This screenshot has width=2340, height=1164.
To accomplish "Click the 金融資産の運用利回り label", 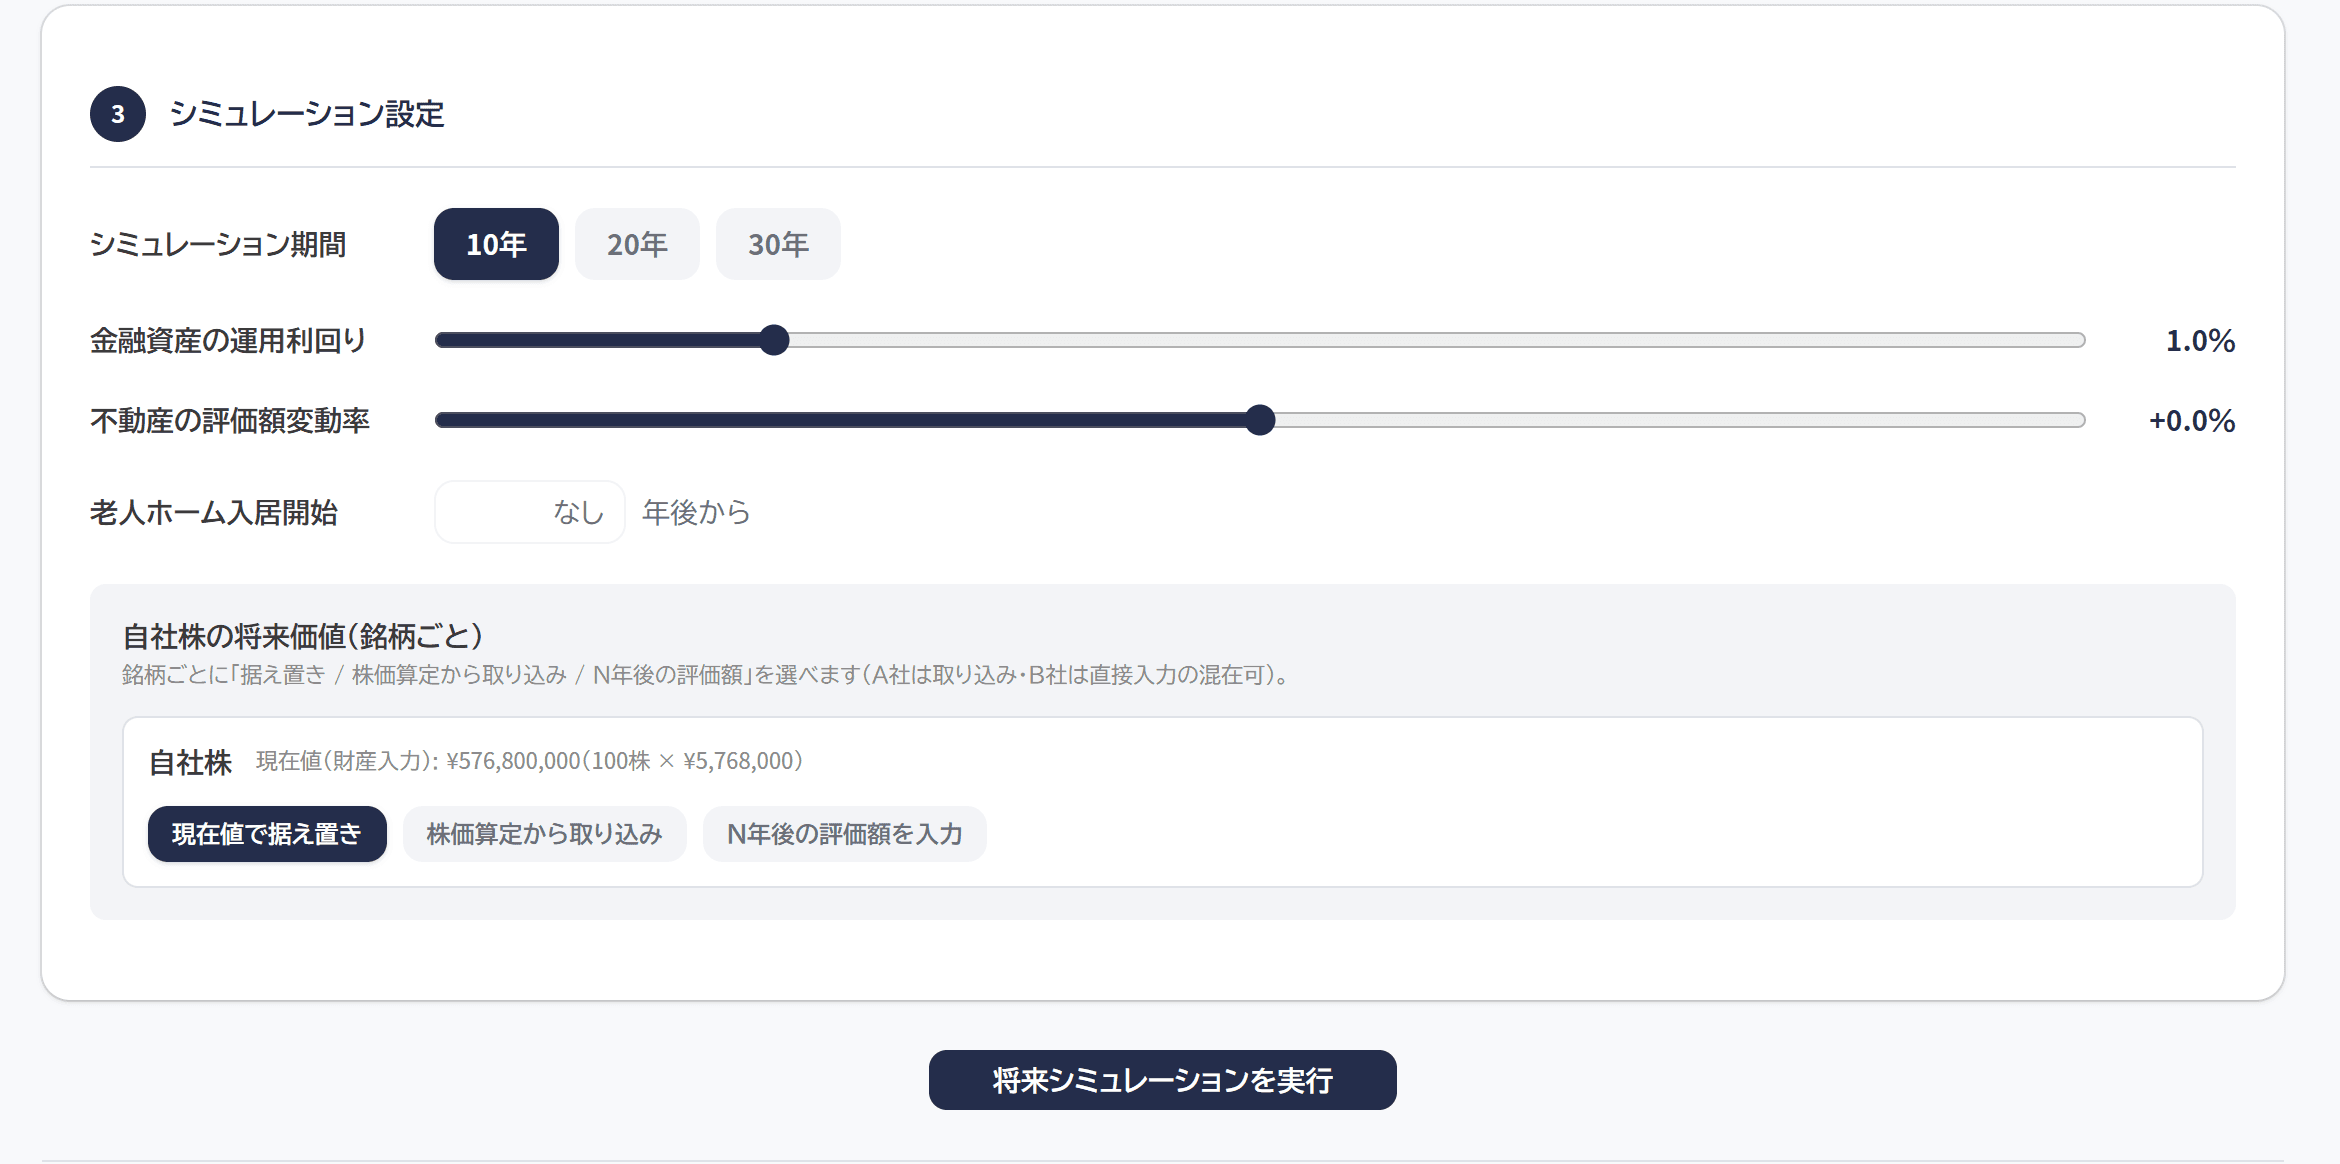I will pyautogui.click(x=229, y=341).
